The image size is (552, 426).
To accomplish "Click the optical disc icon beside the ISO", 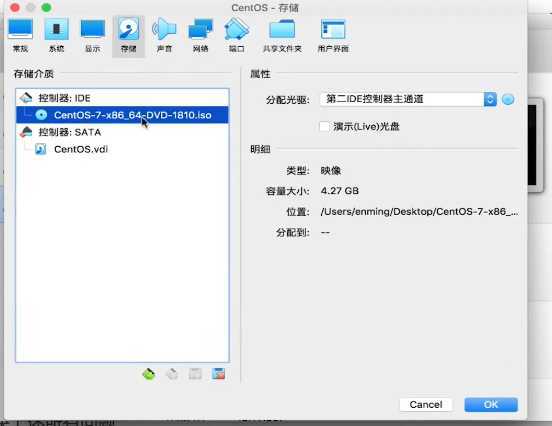I will coord(41,115).
